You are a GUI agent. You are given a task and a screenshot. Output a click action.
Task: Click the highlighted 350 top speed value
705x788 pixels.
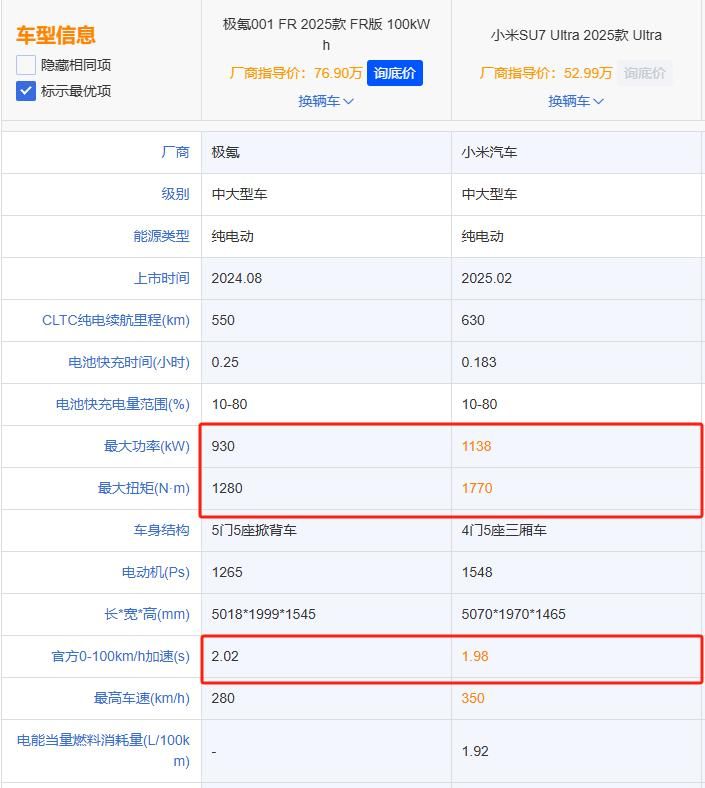473,699
